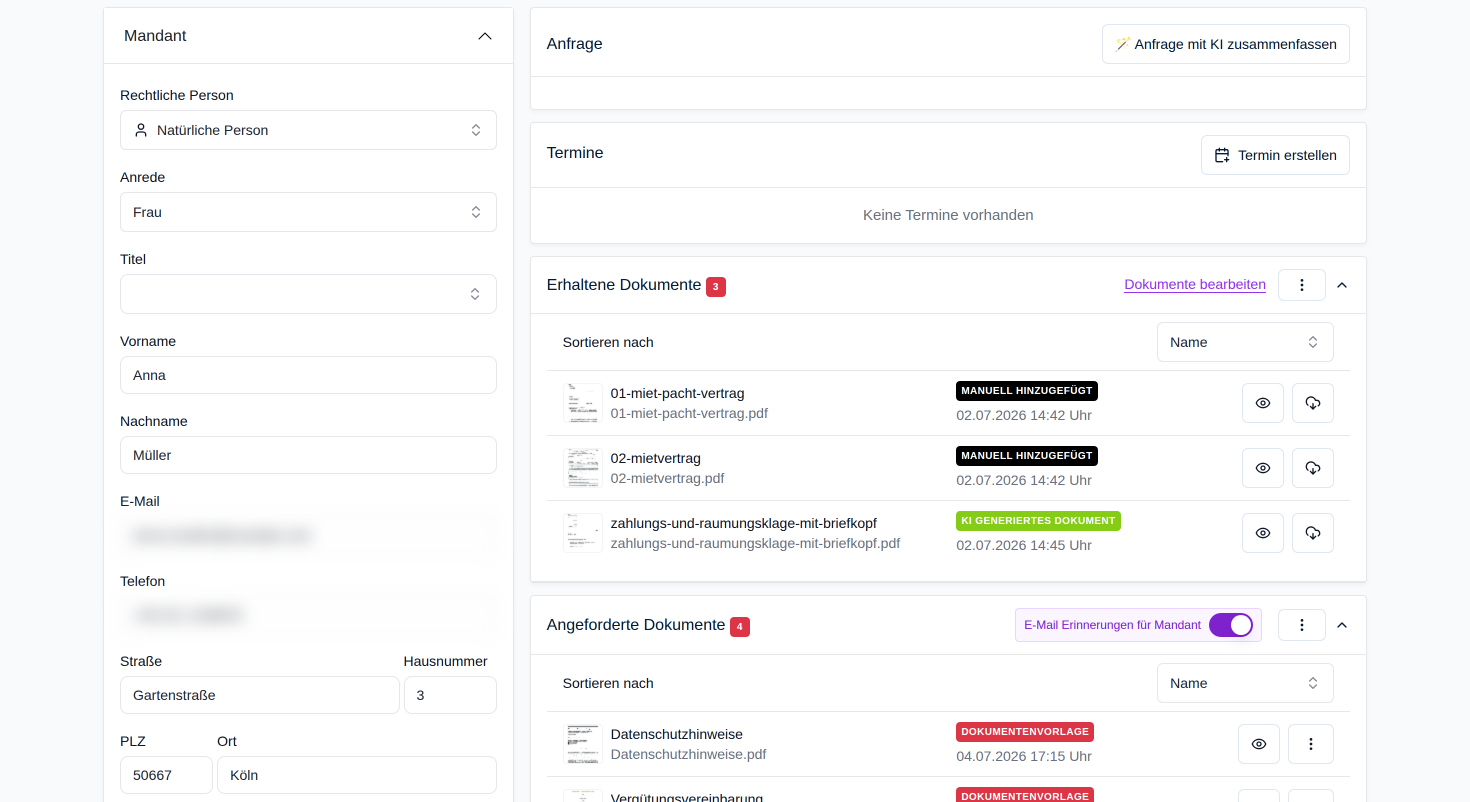Open three-dot menu for Datenschutzhinweise row
1470x802 pixels.
[x=1311, y=744]
